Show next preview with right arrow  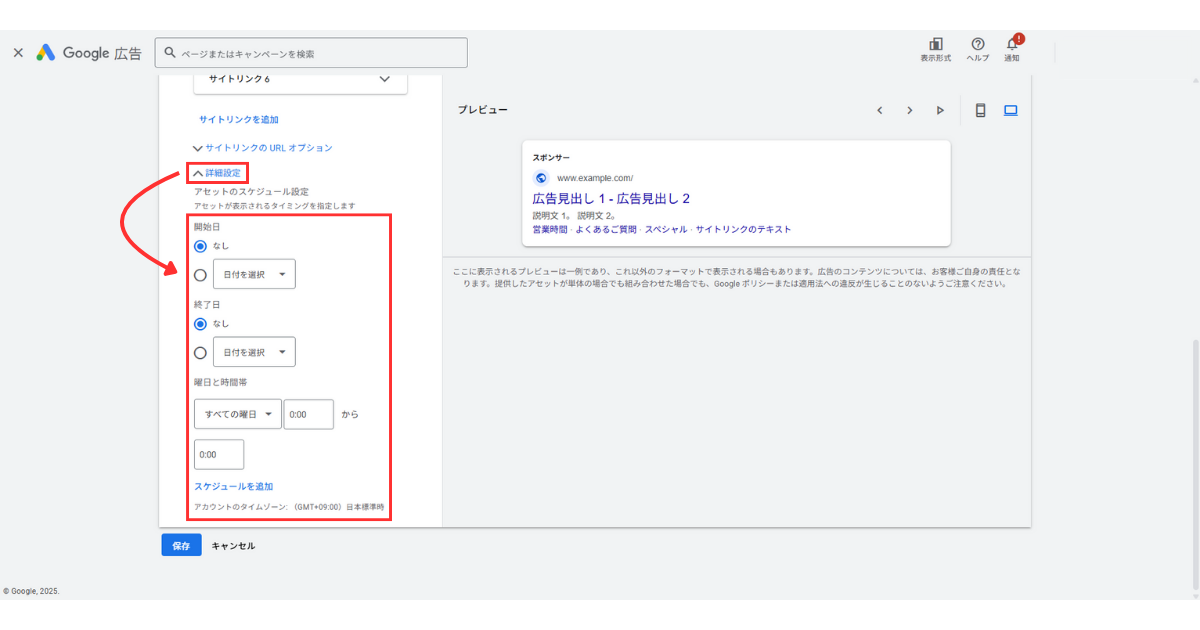click(910, 110)
